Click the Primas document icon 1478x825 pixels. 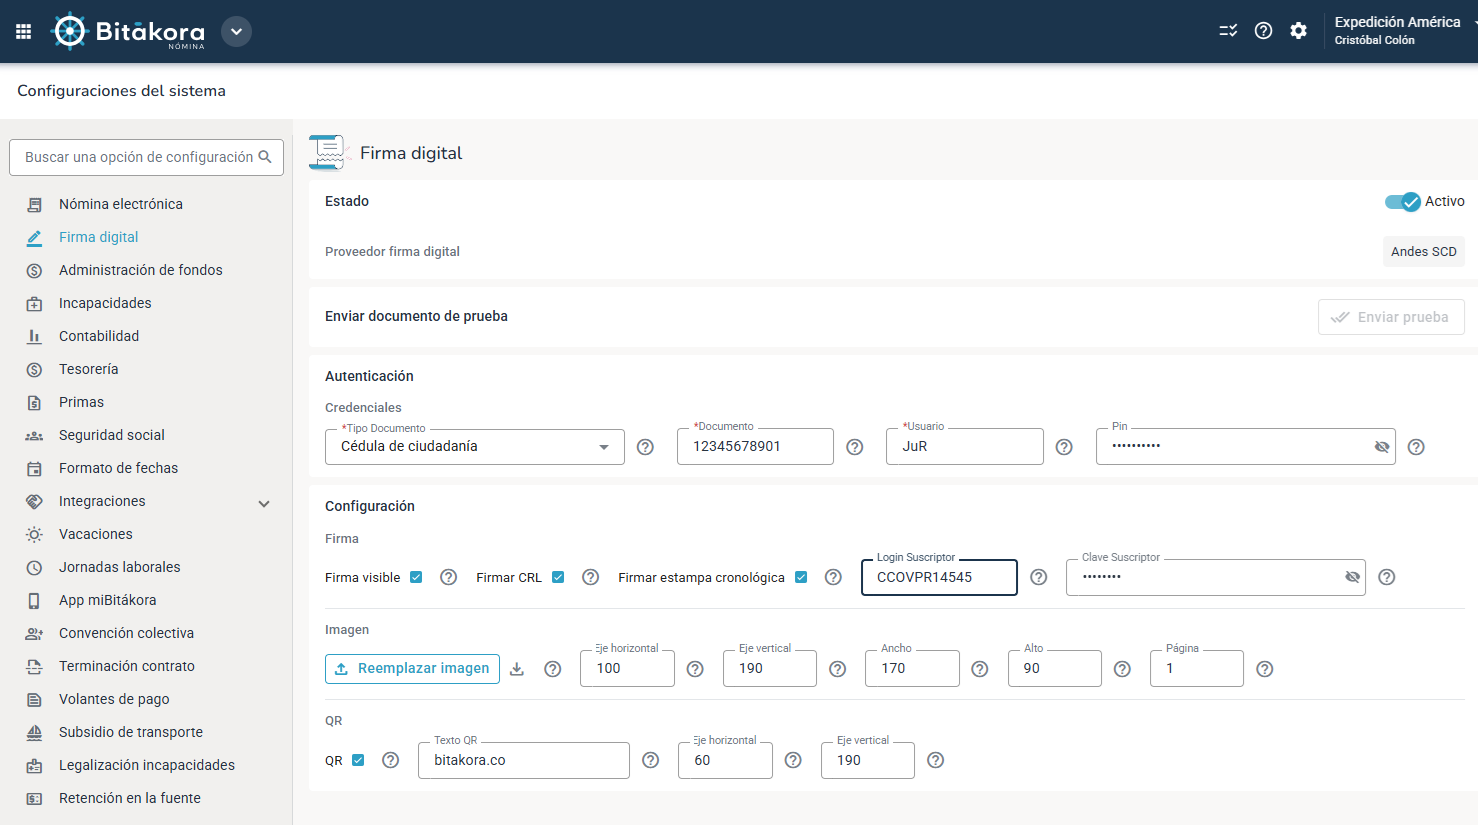coord(34,402)
